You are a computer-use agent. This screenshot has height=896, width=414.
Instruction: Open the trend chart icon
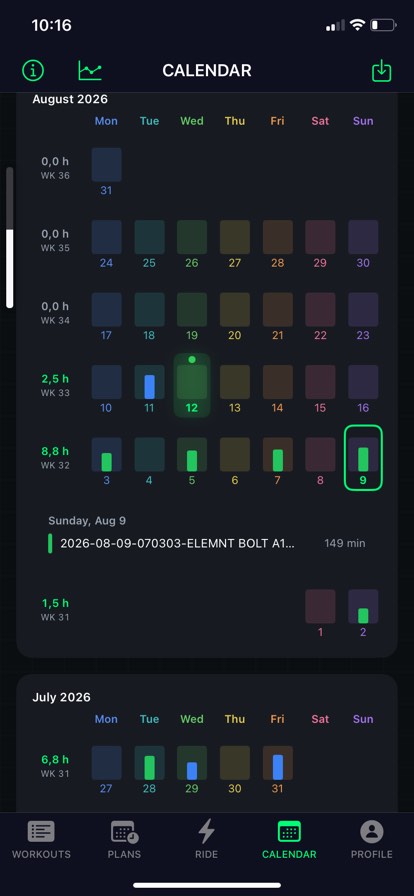[x=90, y=70]
